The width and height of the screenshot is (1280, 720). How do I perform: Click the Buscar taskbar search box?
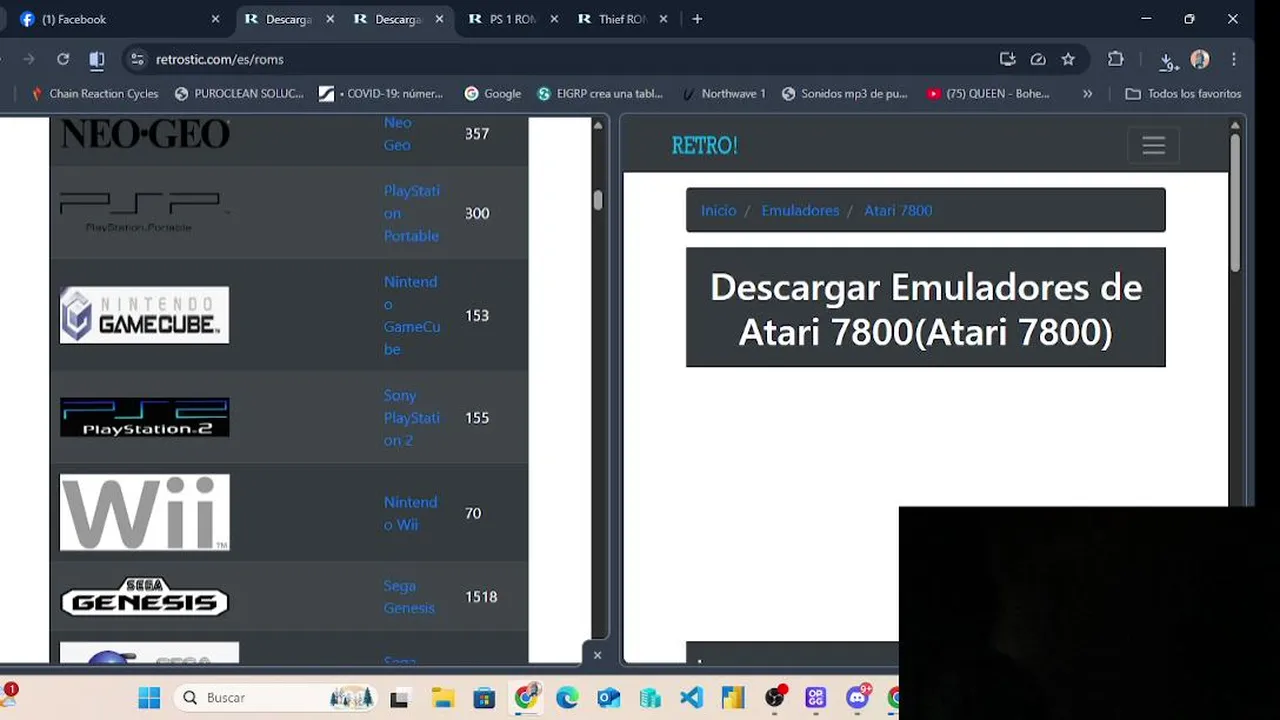click(274, 697)
